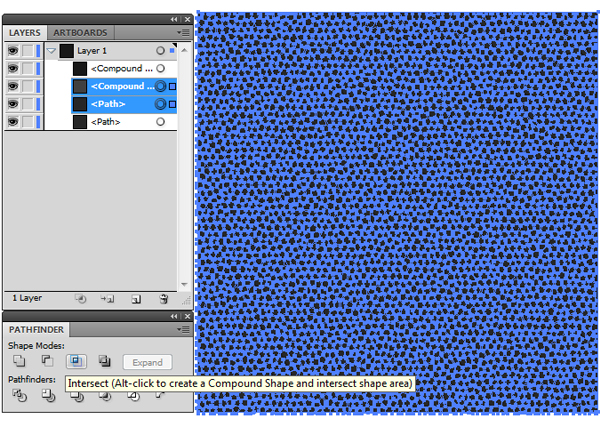Collapse Pathfinder panel with double-arrow icon

pos(174,316)
